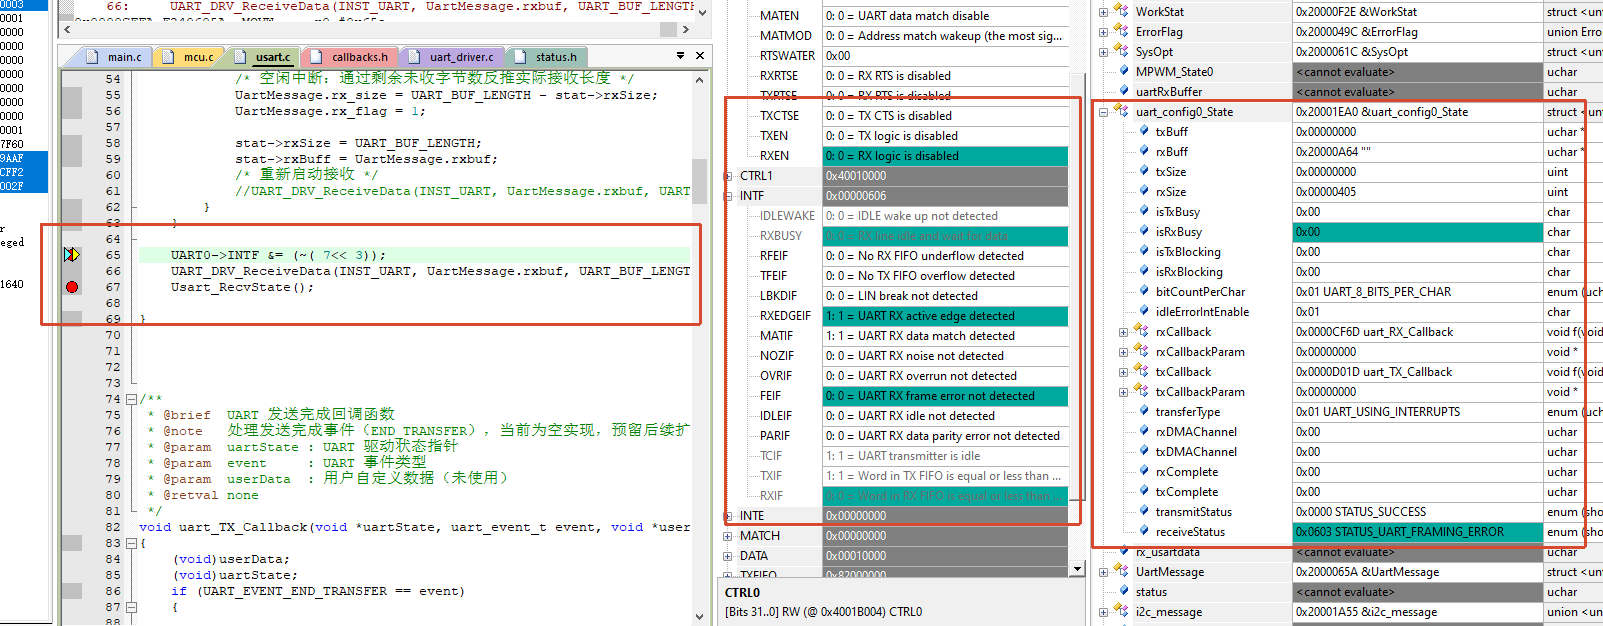Image resolution: width=1603 pixels, height=626 pixels.
Task: Click the member icon beside rxComplete
Action: point(1144,472)
